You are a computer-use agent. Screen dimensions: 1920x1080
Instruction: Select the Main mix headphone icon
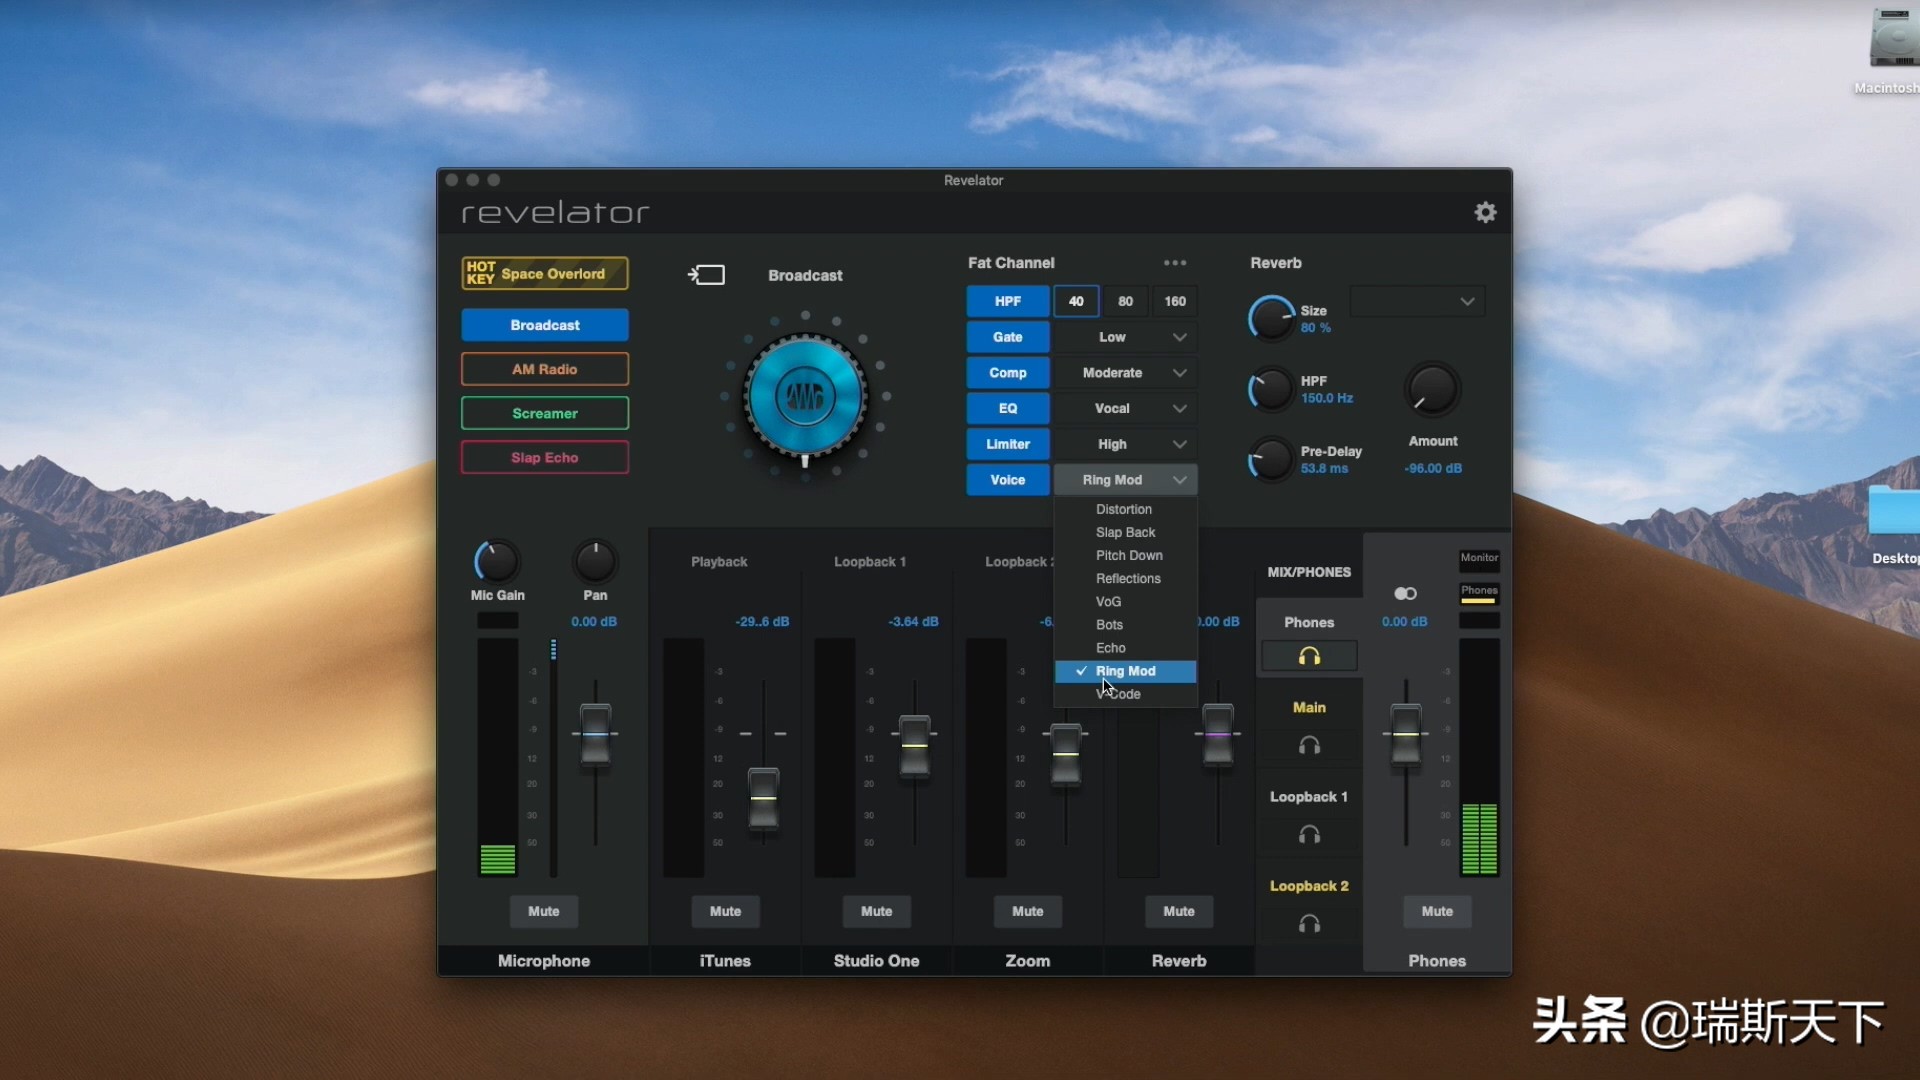tap(1309, 745)
